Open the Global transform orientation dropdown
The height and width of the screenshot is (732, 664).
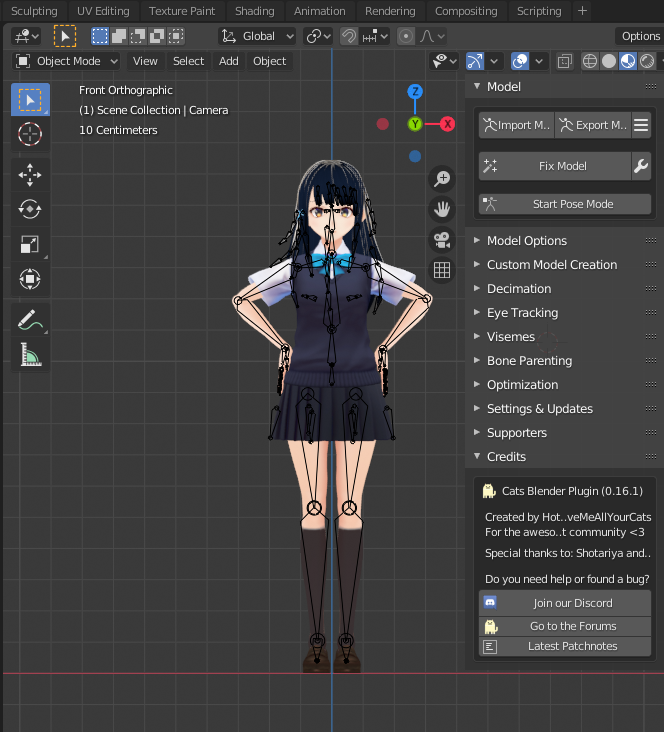[x=257, y=36]
